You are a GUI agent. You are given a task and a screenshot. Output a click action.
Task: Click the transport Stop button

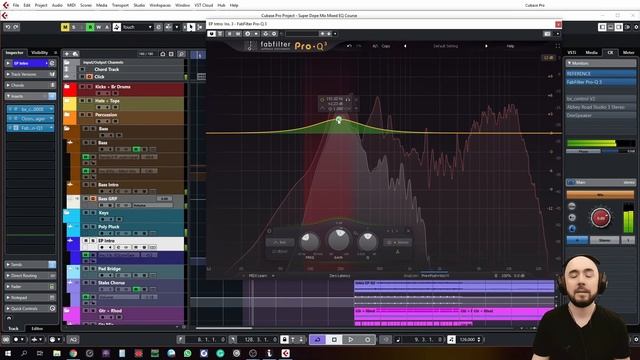tap(334, 340)
